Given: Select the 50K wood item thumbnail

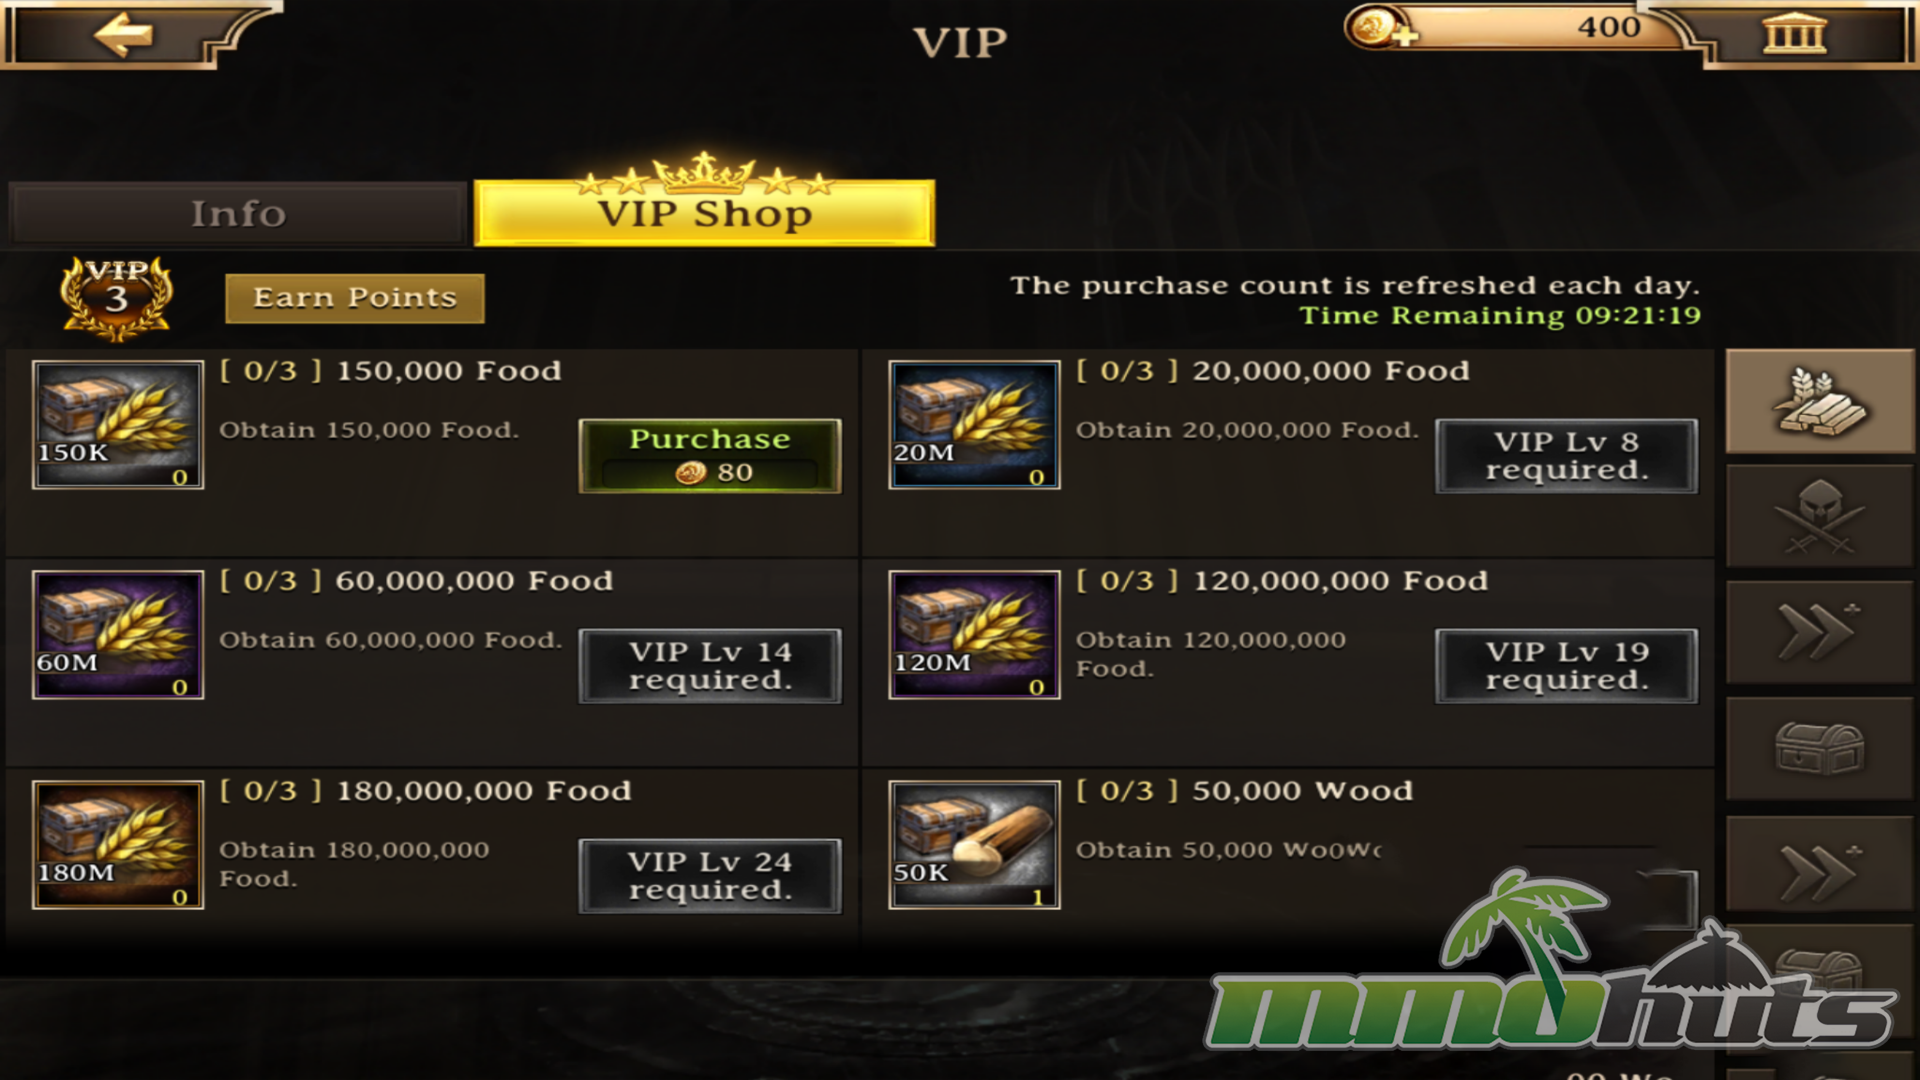Looking at the screenshot, I should [x=974, y=845].
